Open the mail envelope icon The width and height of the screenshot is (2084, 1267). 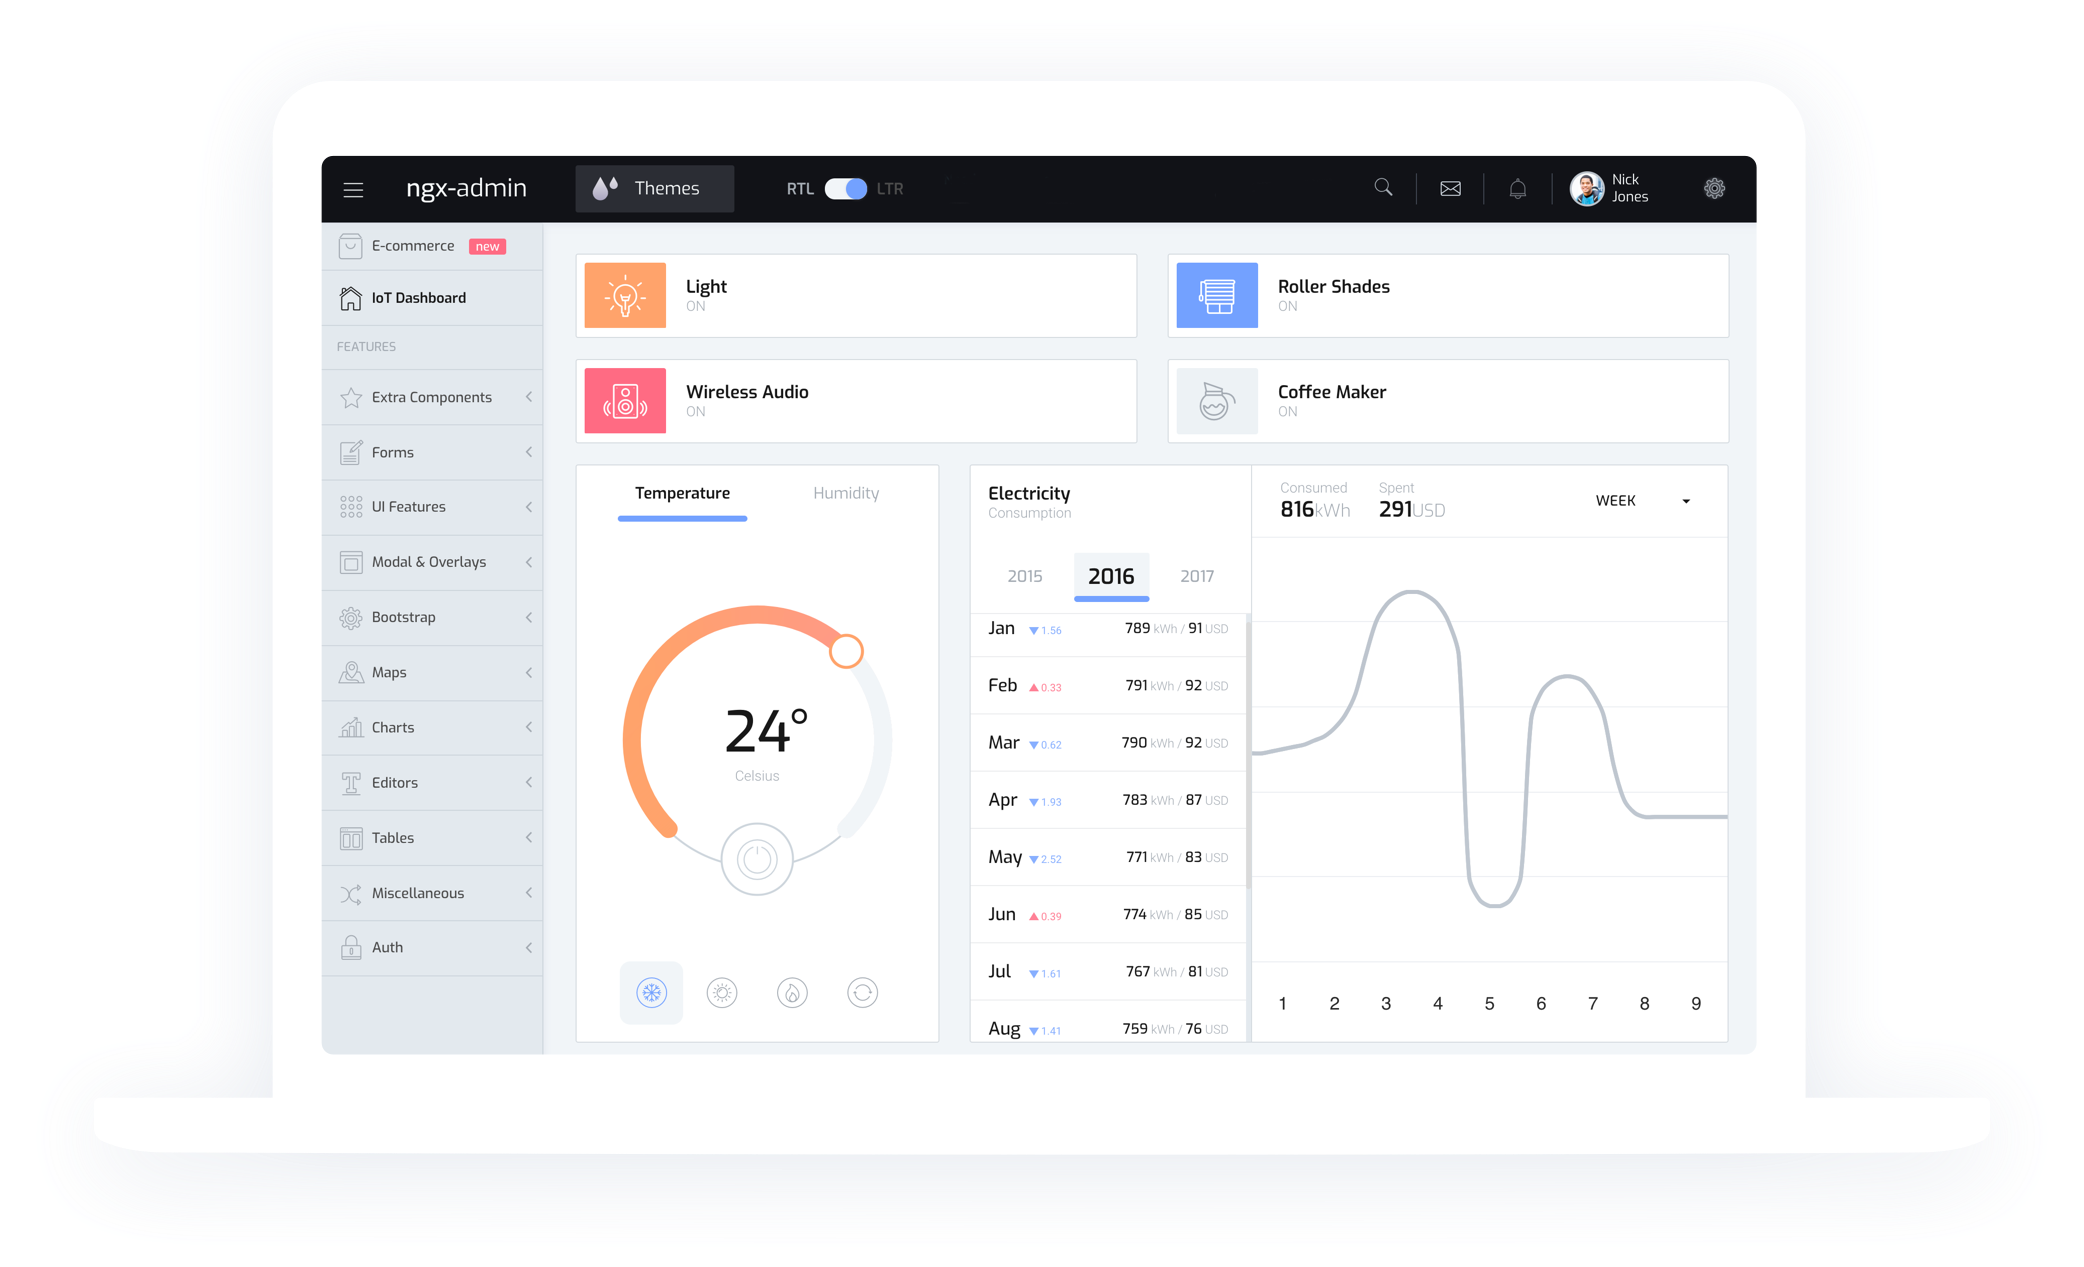(1450, 188)
